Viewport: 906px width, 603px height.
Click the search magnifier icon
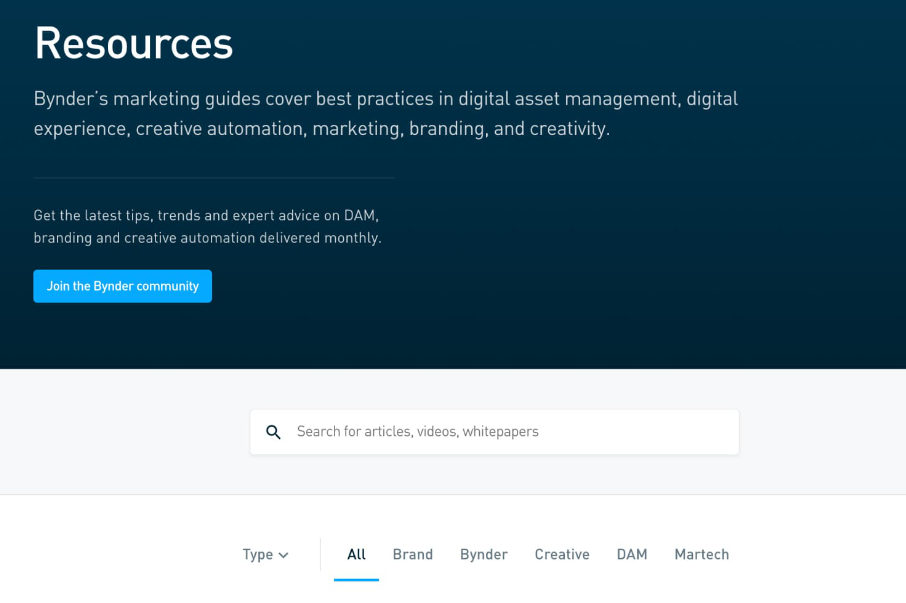pos(273,432)
